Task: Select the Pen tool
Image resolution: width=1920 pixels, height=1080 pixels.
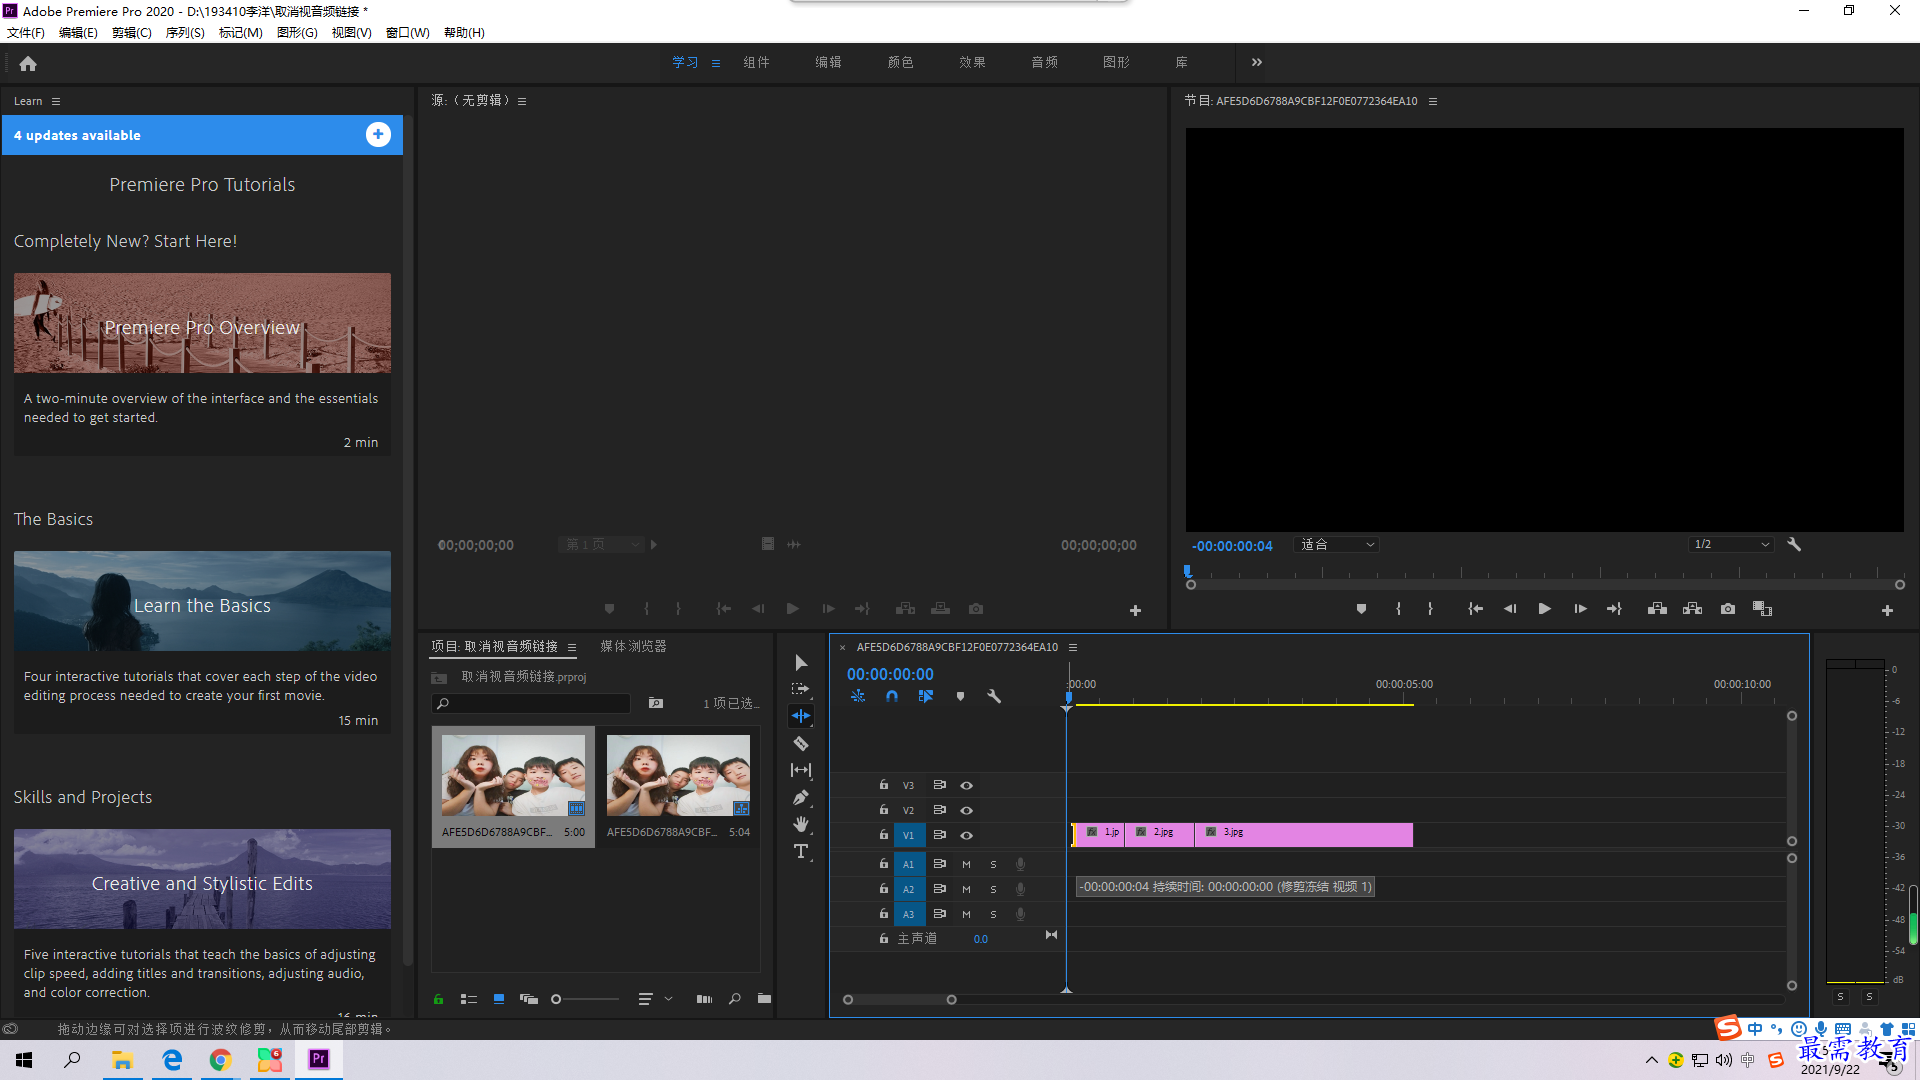Action: tap(801, 797)
